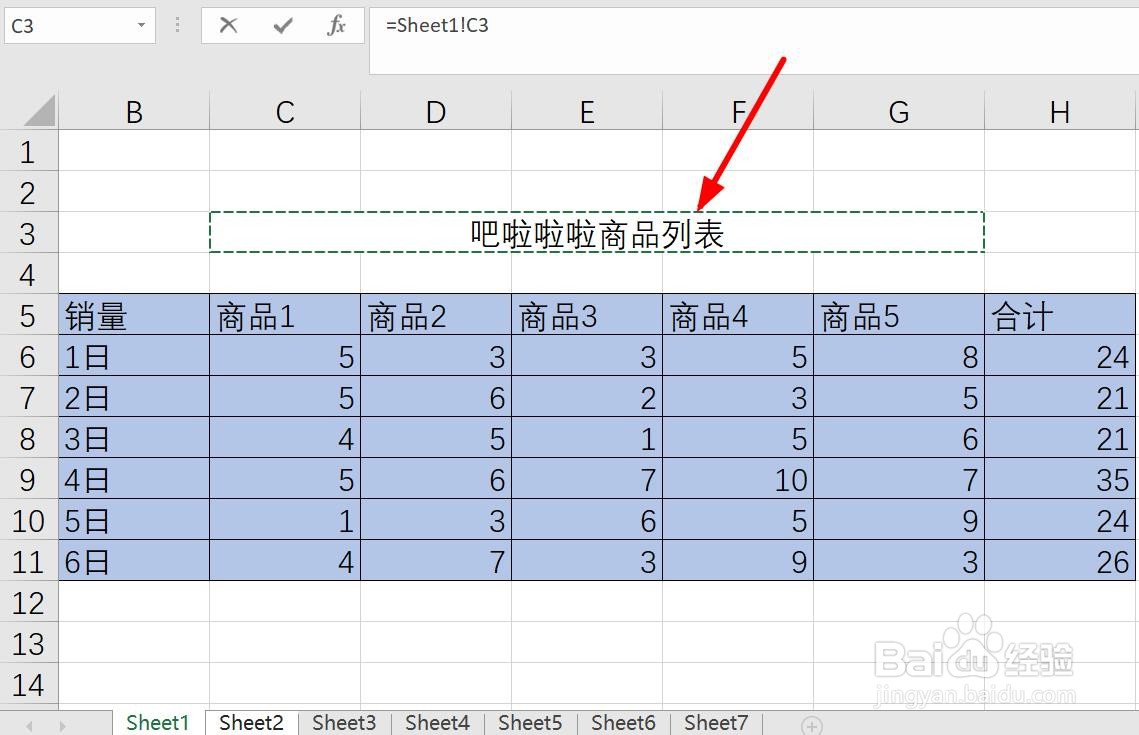Viewport: 1139px width, 735px height.
Task: Click the Insert Function fx icon
Action: [x=334, y=26]
